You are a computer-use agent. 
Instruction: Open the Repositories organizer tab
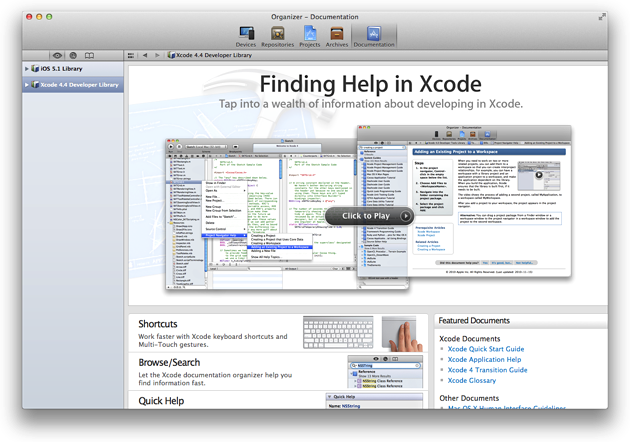(277, 37)
